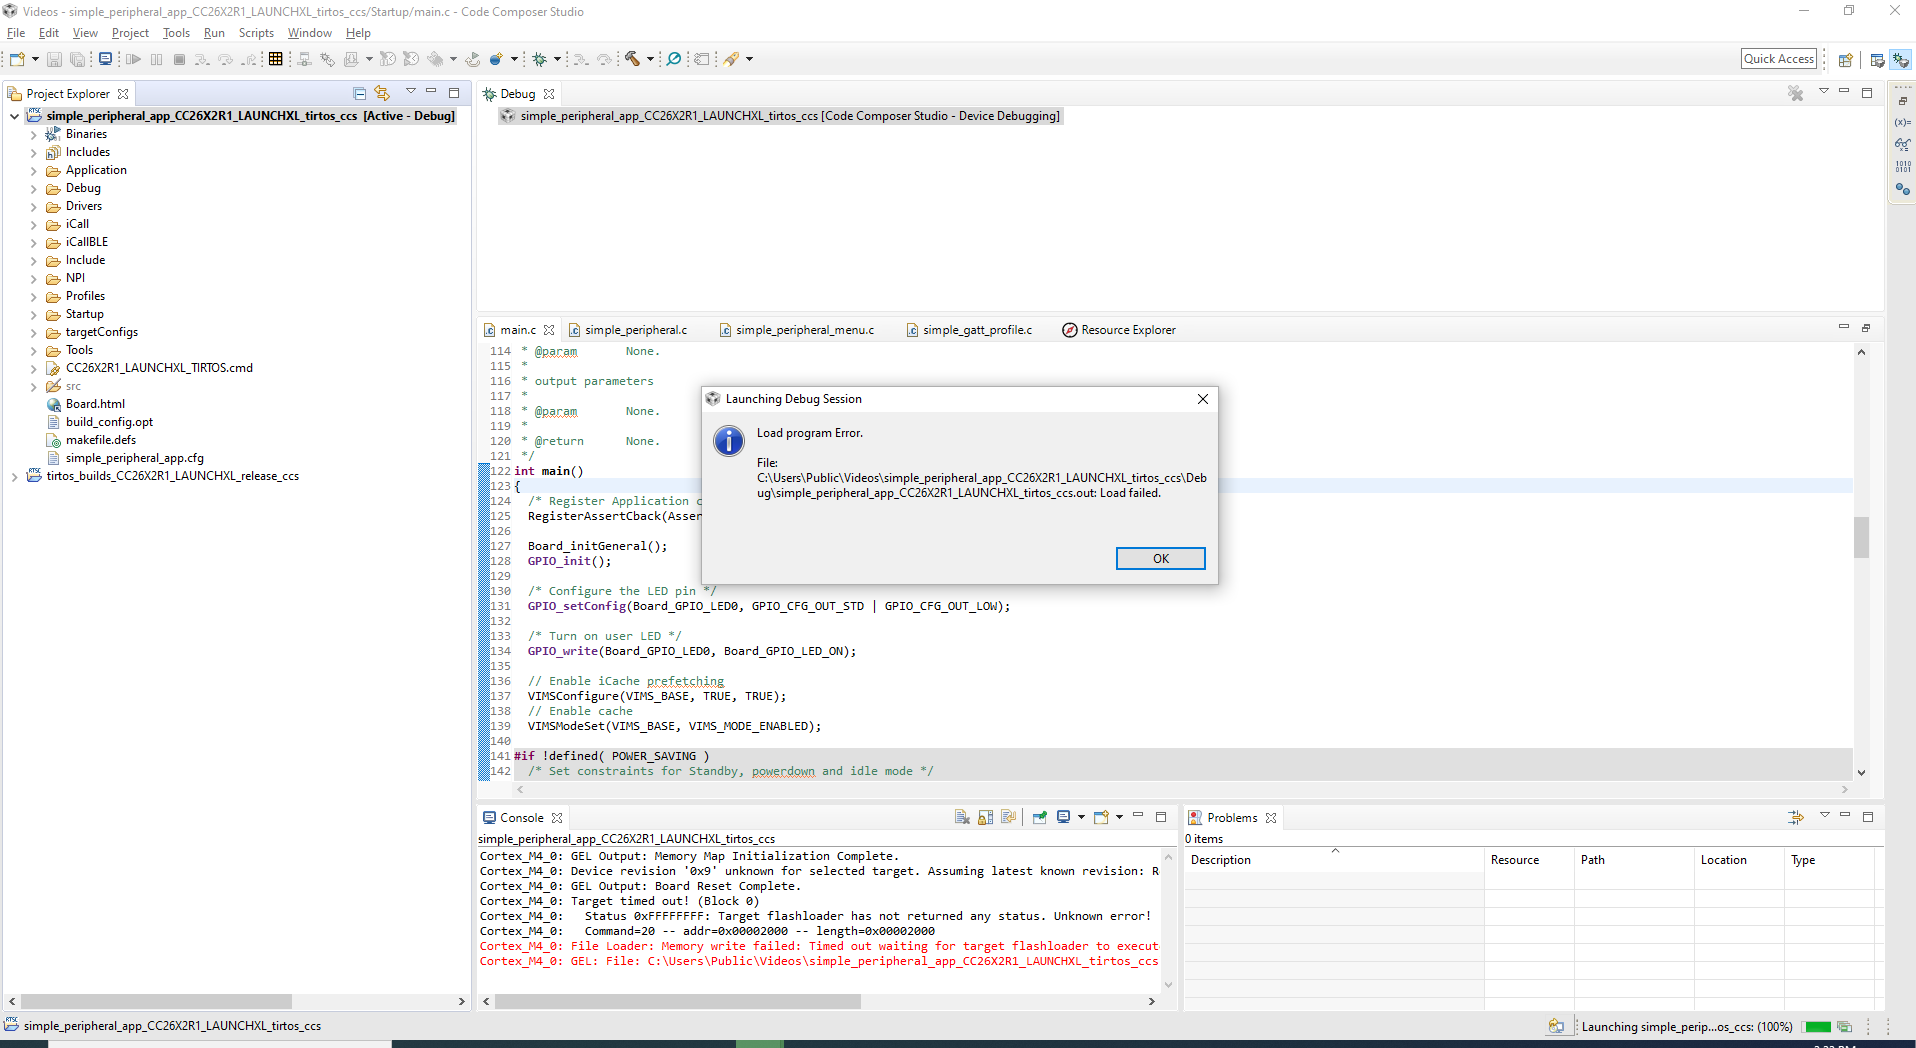This screenshot has height=1048, width=1916.
Task: Switch to the Resource Explorer tab
Action: 1128,330
